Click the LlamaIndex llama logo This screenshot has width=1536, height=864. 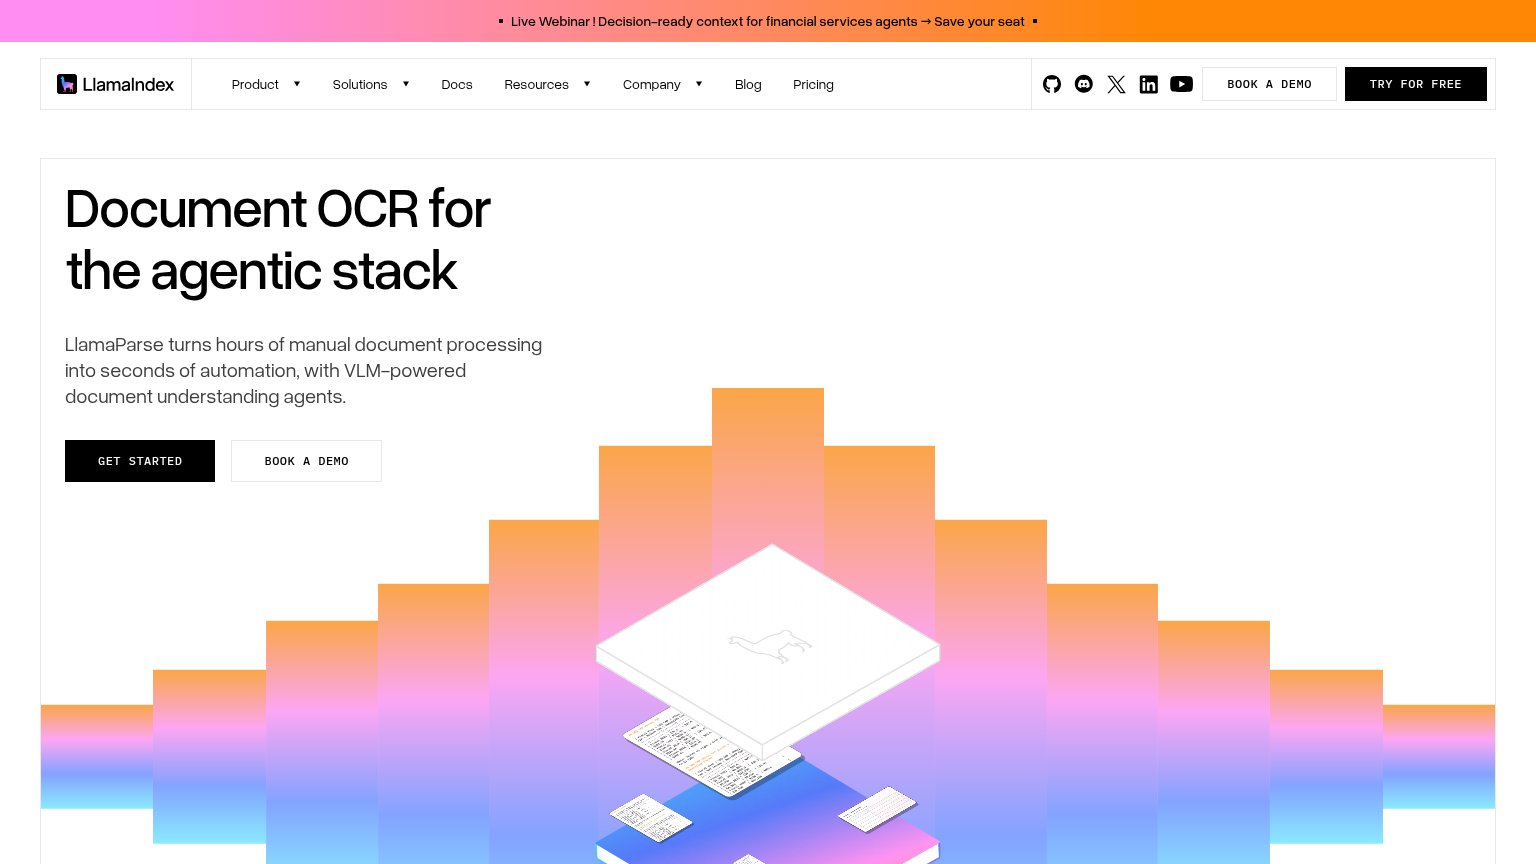tap(67, 84)
